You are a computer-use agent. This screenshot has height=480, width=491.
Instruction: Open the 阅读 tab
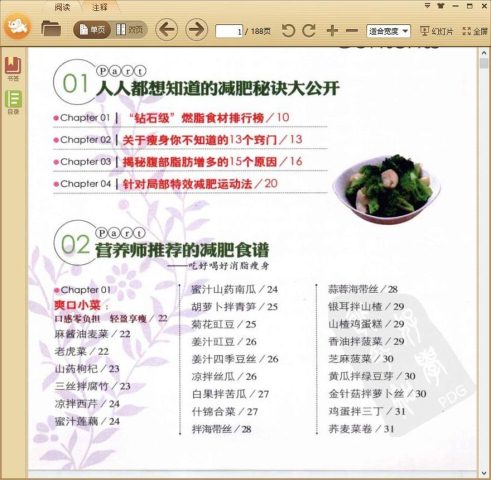(x=62, y=7)
